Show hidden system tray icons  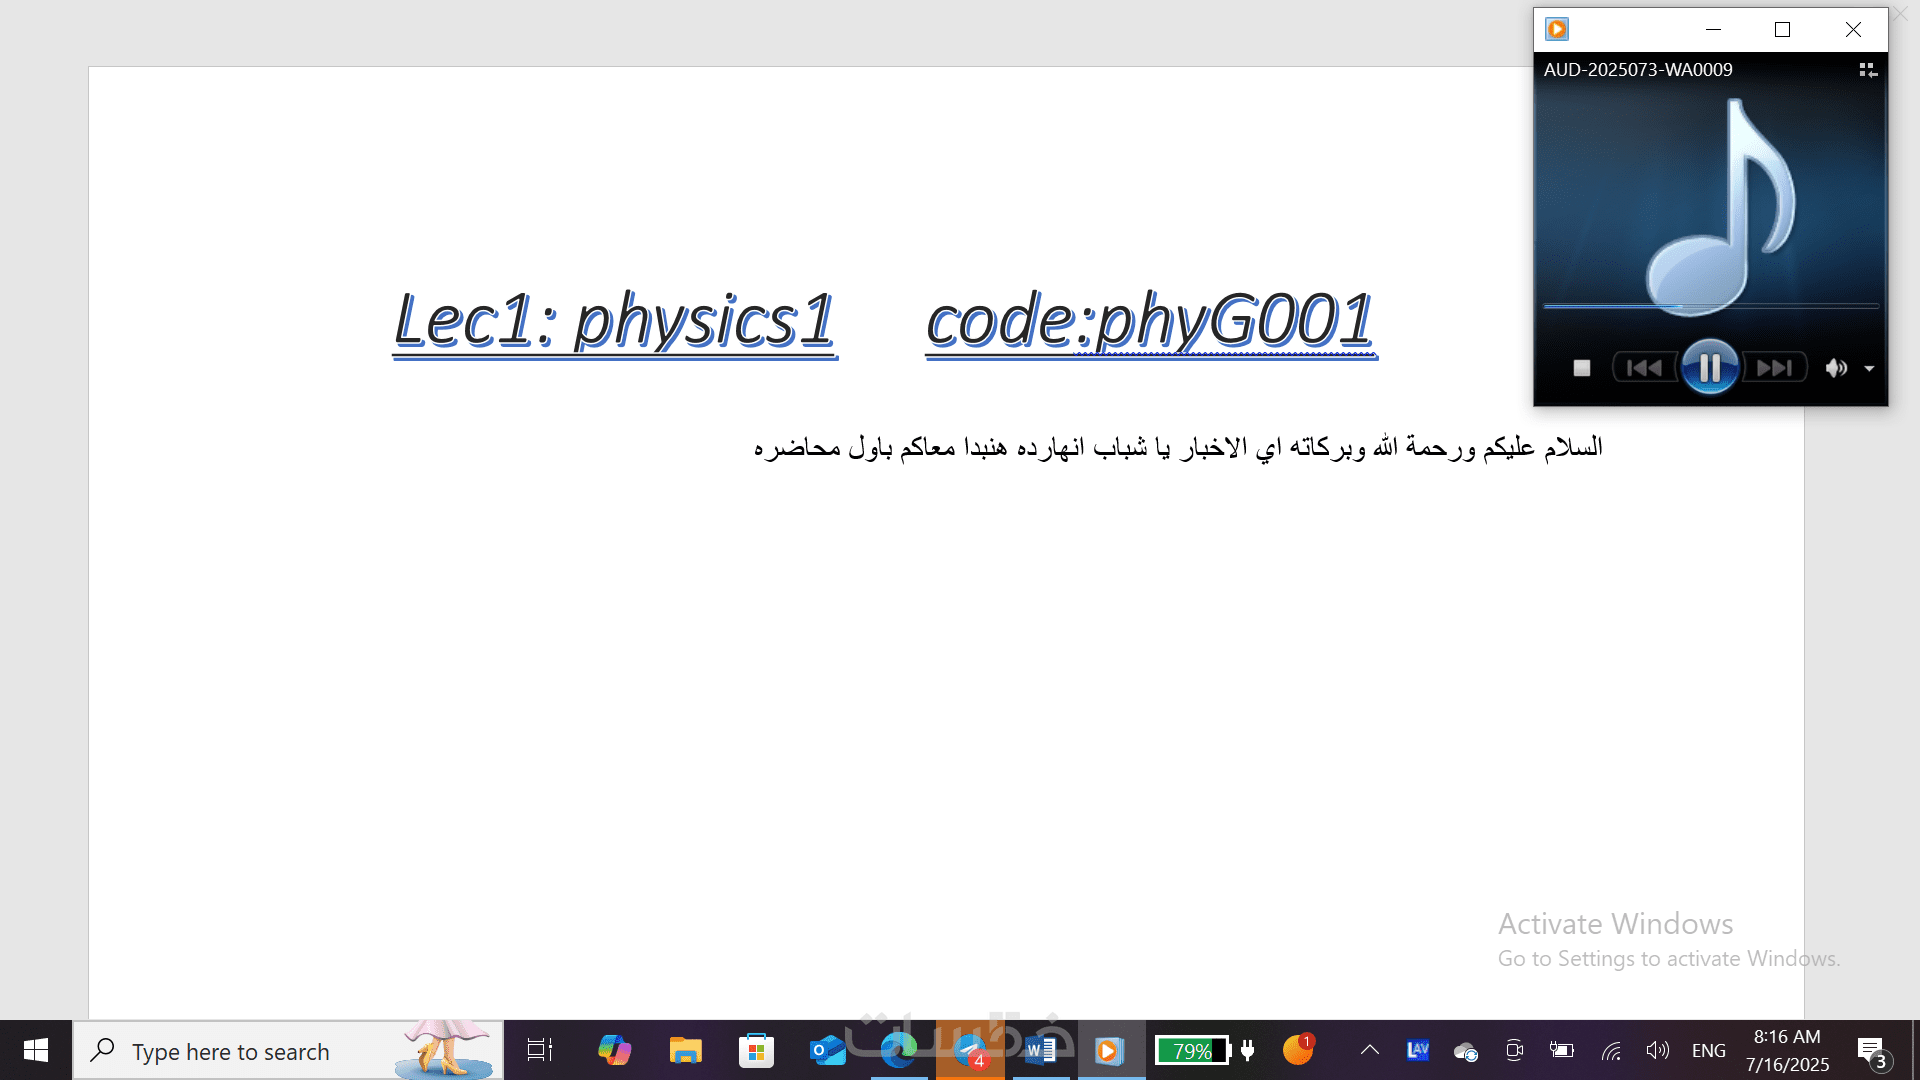pyautogui.click(x=1370, y=1050)
